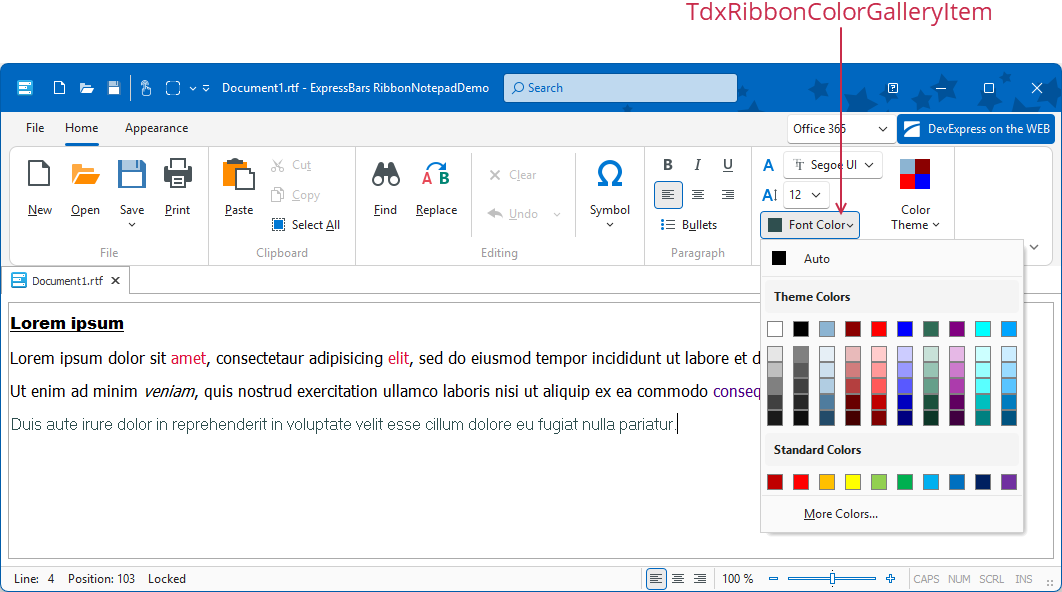This screenshot has width=1062, height=592.
Task: Click the Font Color dropdown button
Action: [x=810, y=225]
